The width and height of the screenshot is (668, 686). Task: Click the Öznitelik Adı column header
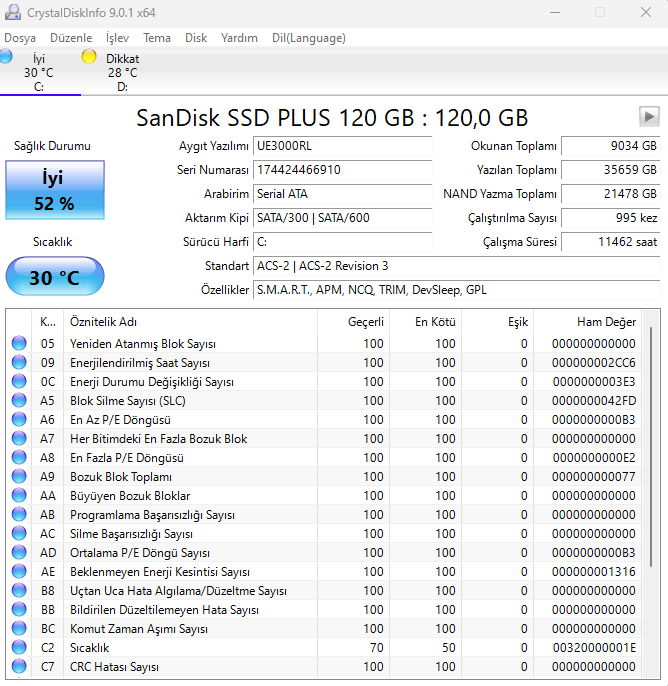(190, 322)
